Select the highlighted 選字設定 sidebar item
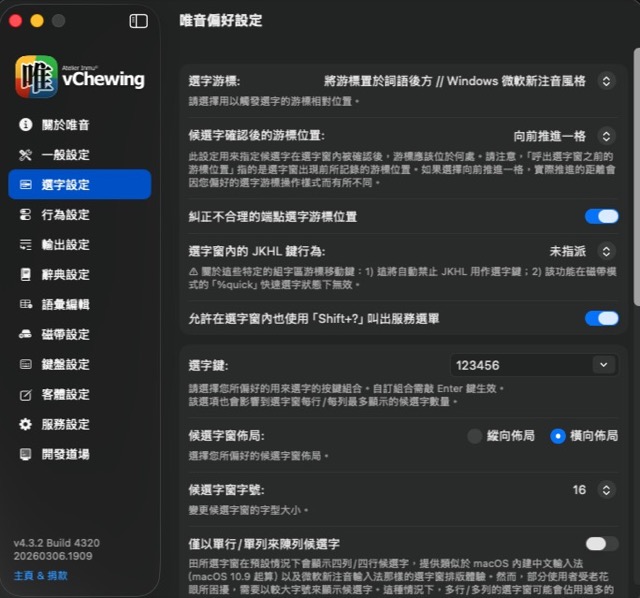This screenshot has width=640, height=598. [x=80, y=185]
